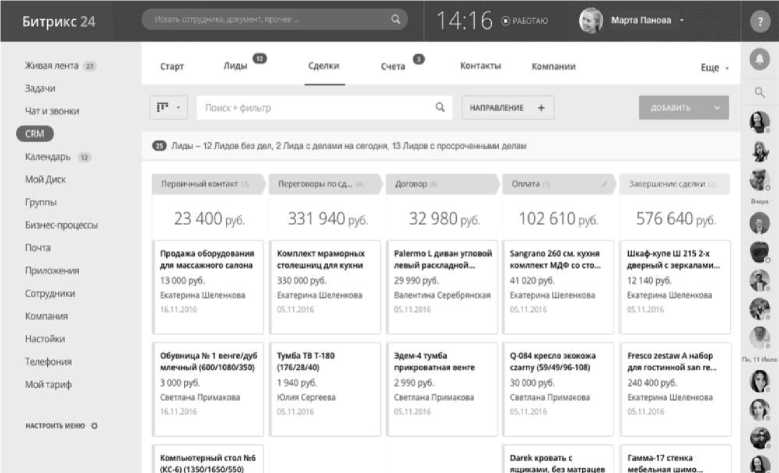Click Марта Панова's profile avatar
The image size is (779, 473).
pos(591,20)
